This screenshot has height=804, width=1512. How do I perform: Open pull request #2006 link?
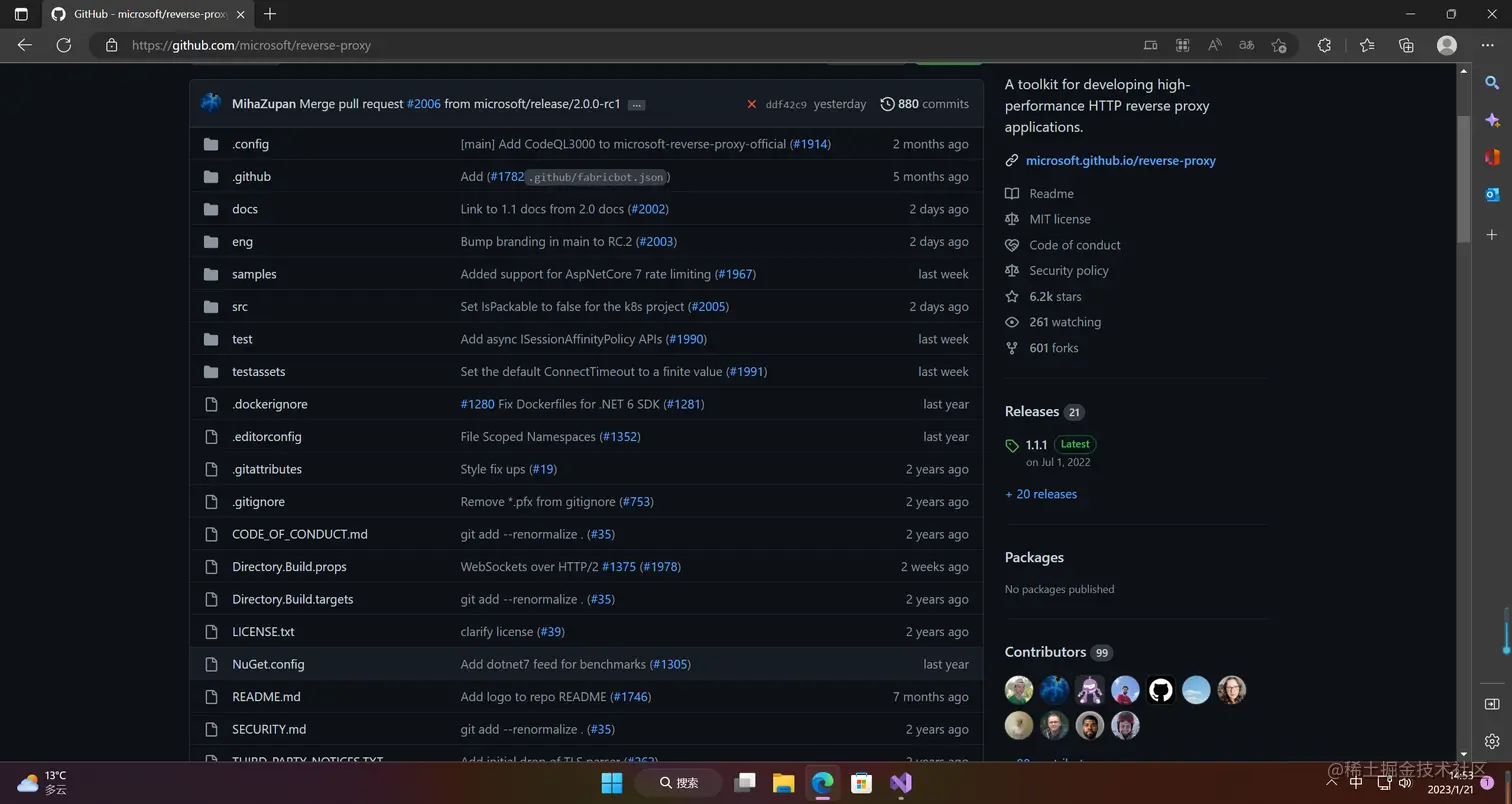coord(424,104)
